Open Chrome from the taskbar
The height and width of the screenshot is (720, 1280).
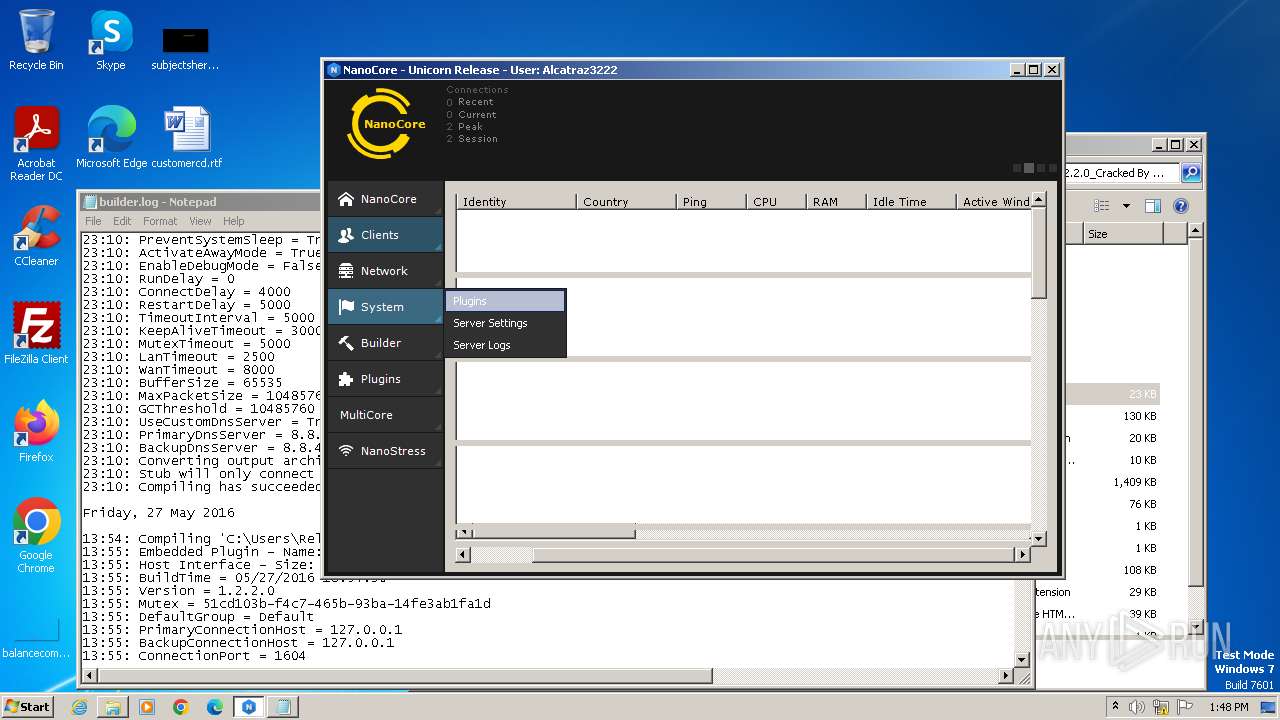[181, 707]
